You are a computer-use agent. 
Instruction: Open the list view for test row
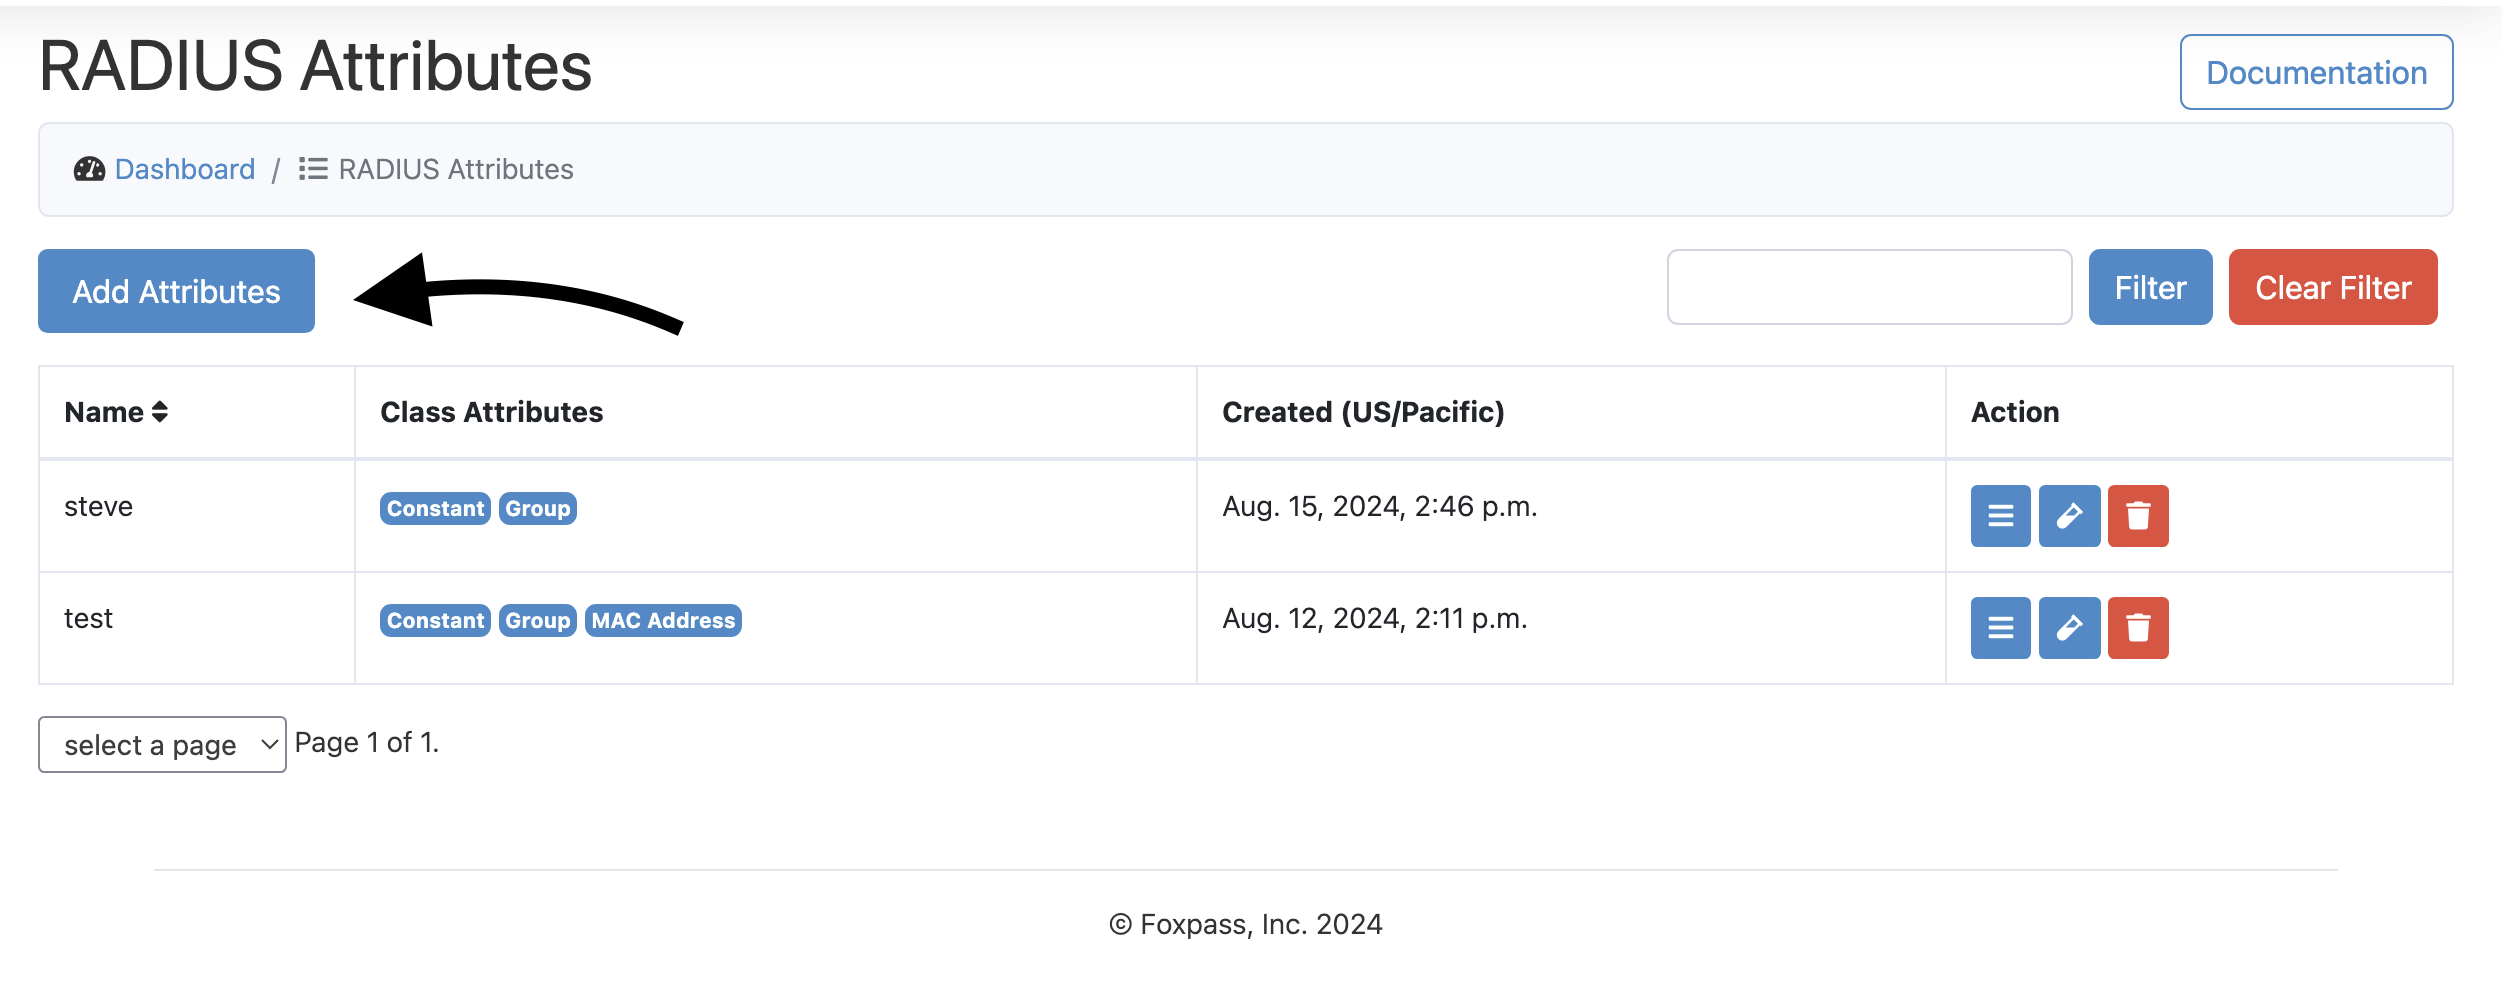click(2000, 628)
